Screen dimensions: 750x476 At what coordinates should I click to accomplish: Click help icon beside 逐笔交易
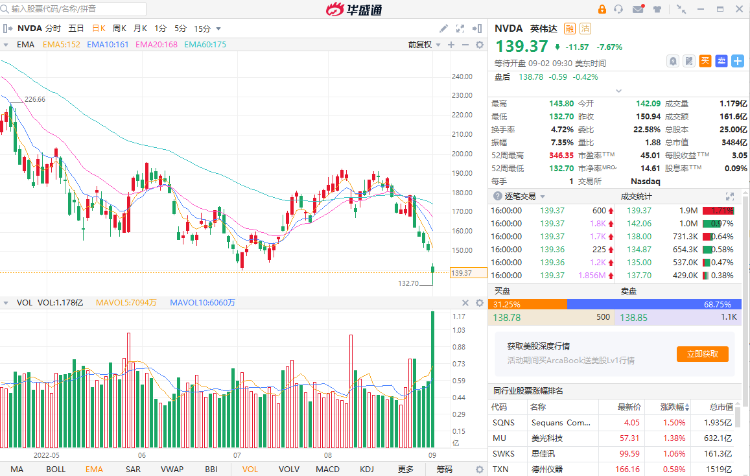click(497, 196)
